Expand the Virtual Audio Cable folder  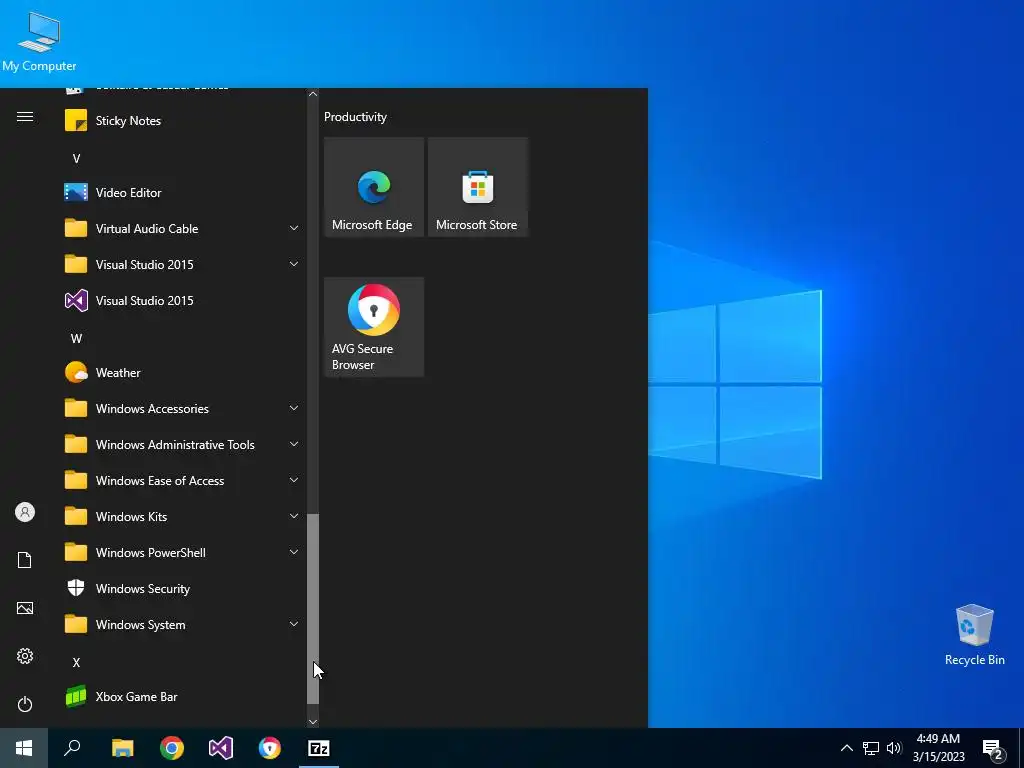[294, 229]
